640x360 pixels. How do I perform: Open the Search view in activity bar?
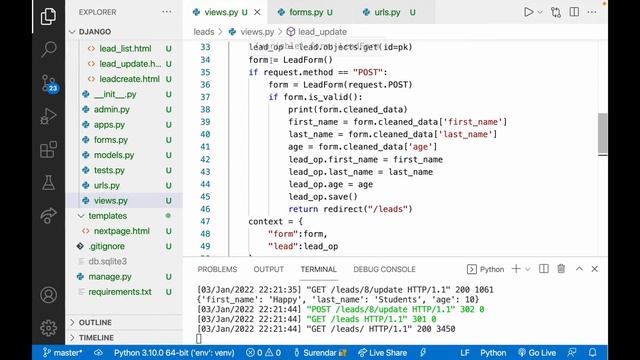click(x=48, y=49)
